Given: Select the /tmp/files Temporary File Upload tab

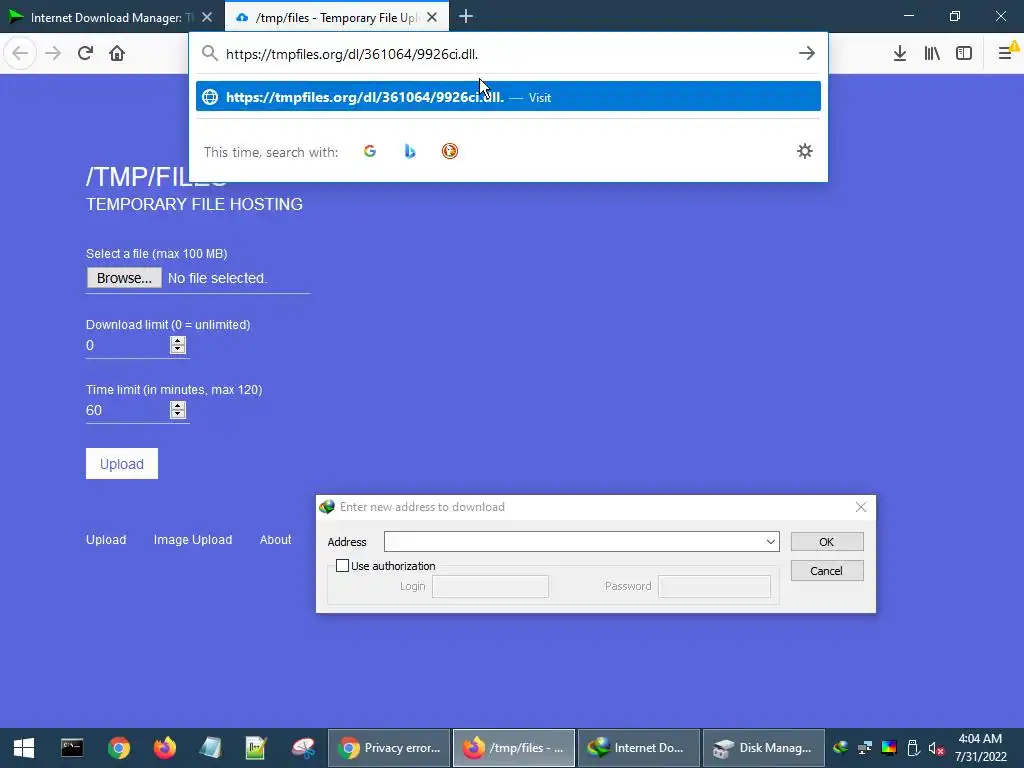Looking at the screenshot, I should click(x=336, y=18).
